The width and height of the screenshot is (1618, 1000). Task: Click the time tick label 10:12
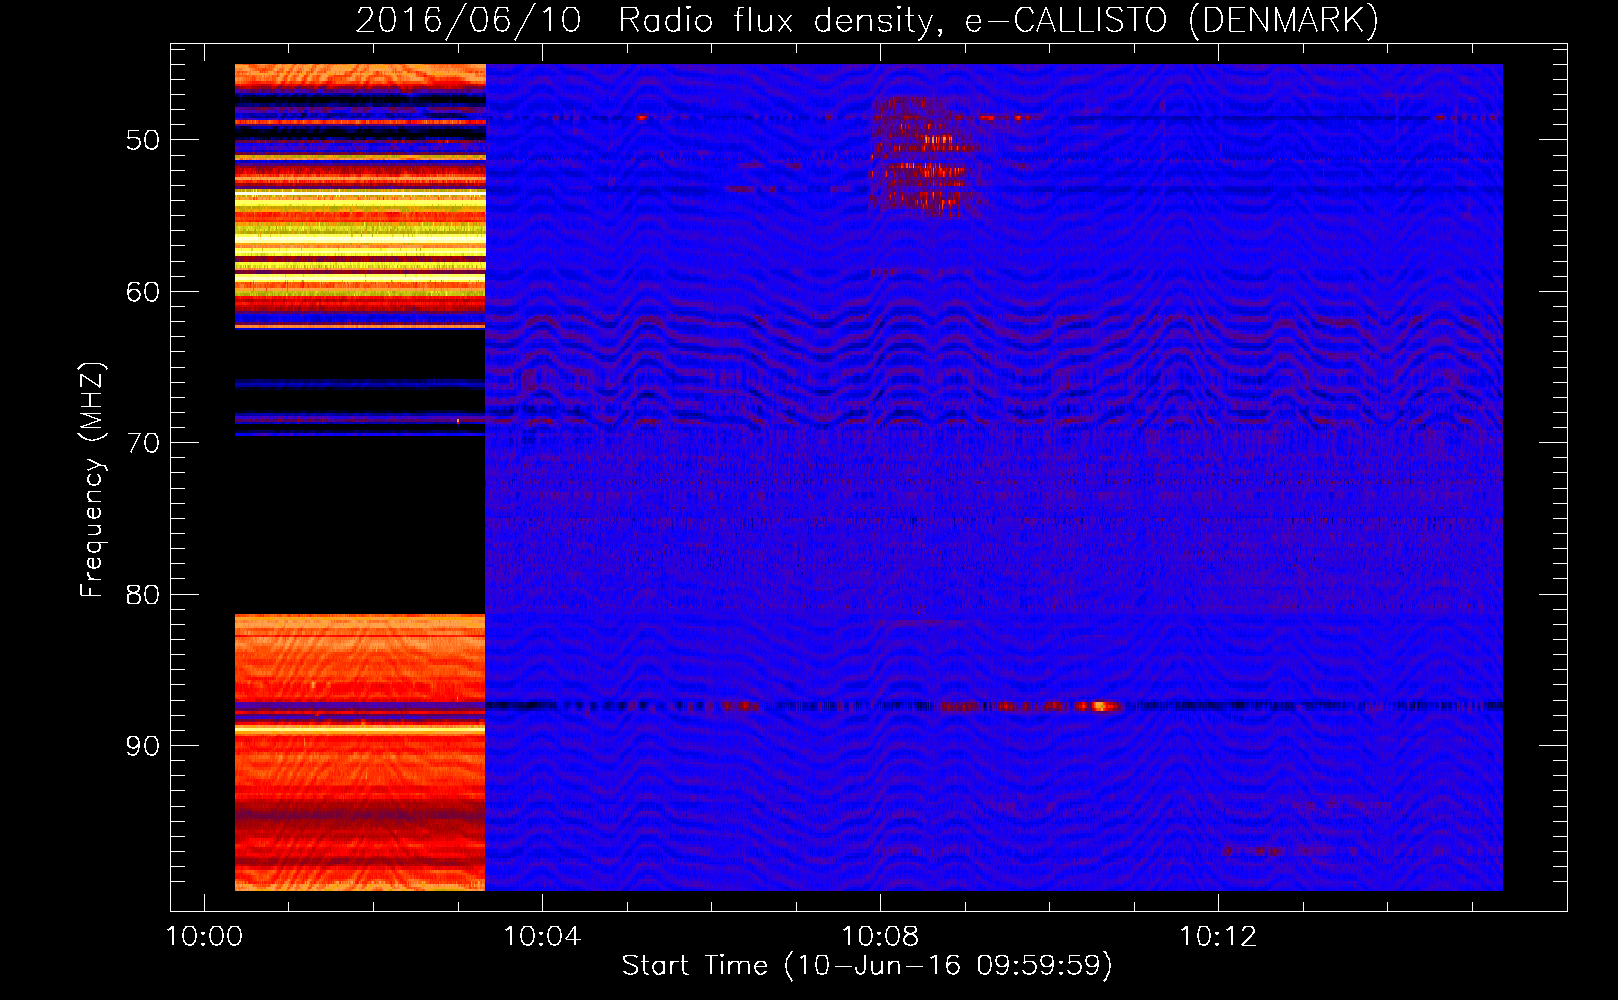(1218, 937)
